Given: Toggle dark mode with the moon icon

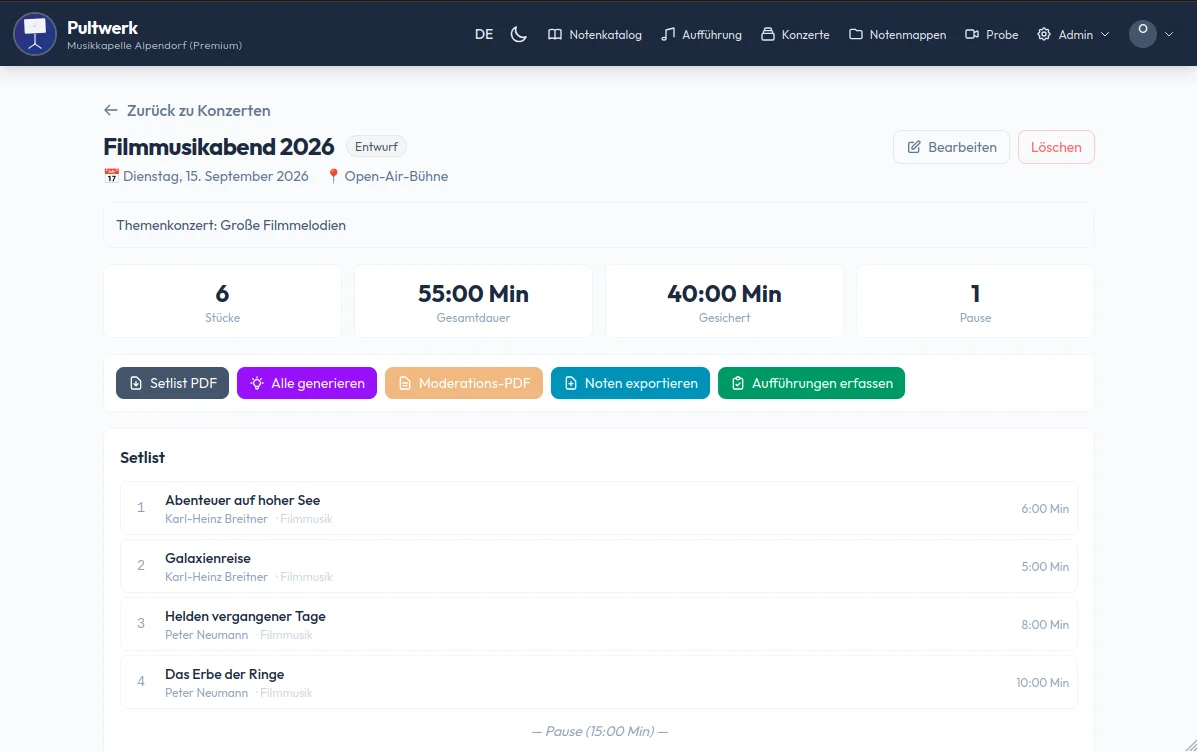Looking at the screenshot, I should 518,34.
